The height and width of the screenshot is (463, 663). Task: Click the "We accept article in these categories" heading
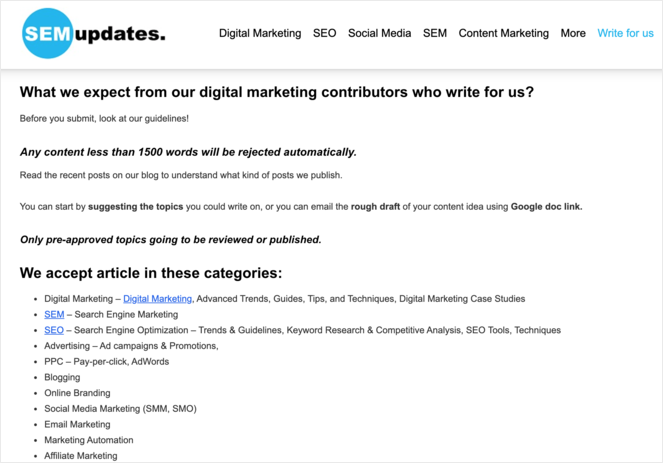[x=151, y=272]
